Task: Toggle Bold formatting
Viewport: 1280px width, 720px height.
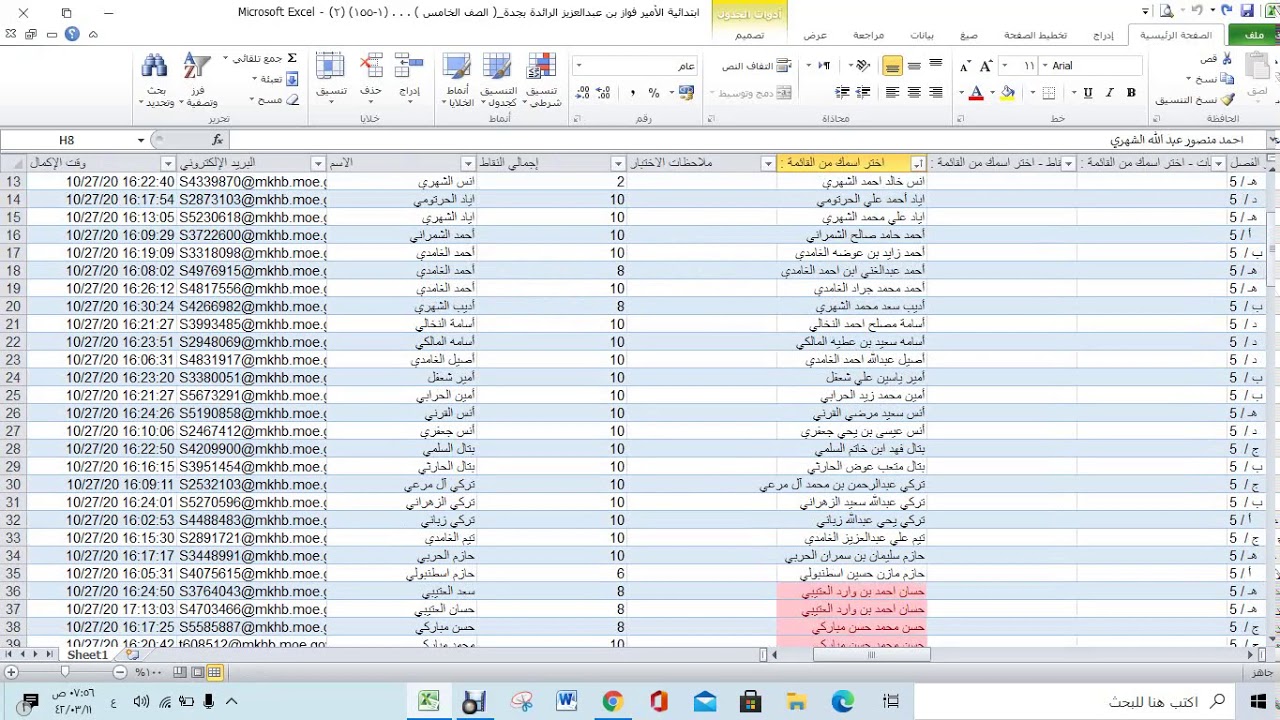Action: [x=1131, y=93]
